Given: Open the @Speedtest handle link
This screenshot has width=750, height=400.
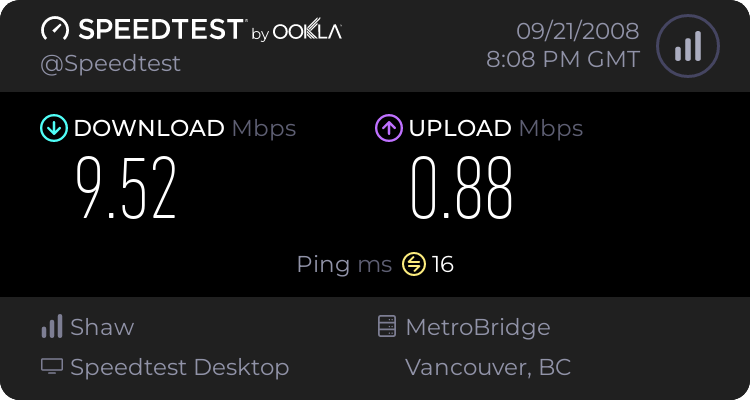Looking at the screenshot, I should click(110, 64).
